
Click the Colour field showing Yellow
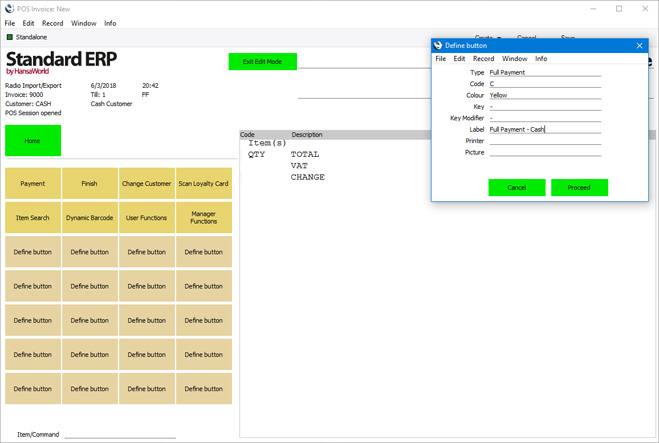click(545, 95)
